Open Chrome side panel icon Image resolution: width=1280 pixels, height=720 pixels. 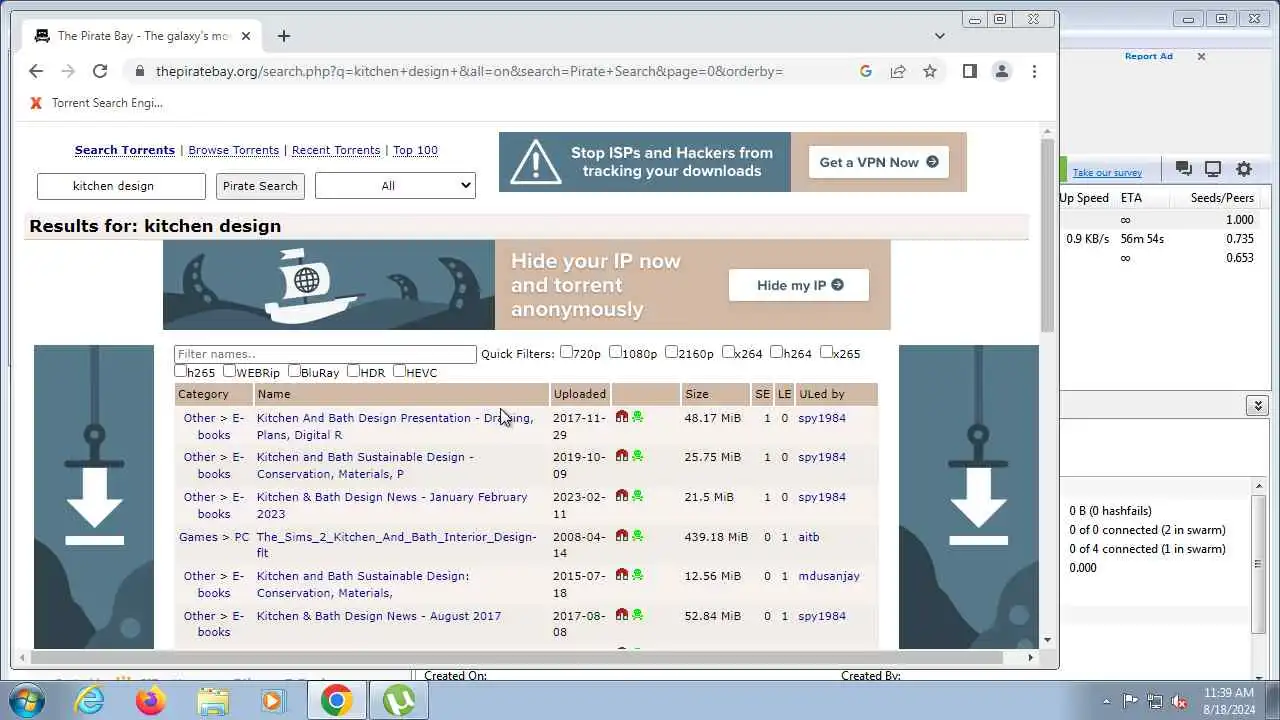point(969,71)
